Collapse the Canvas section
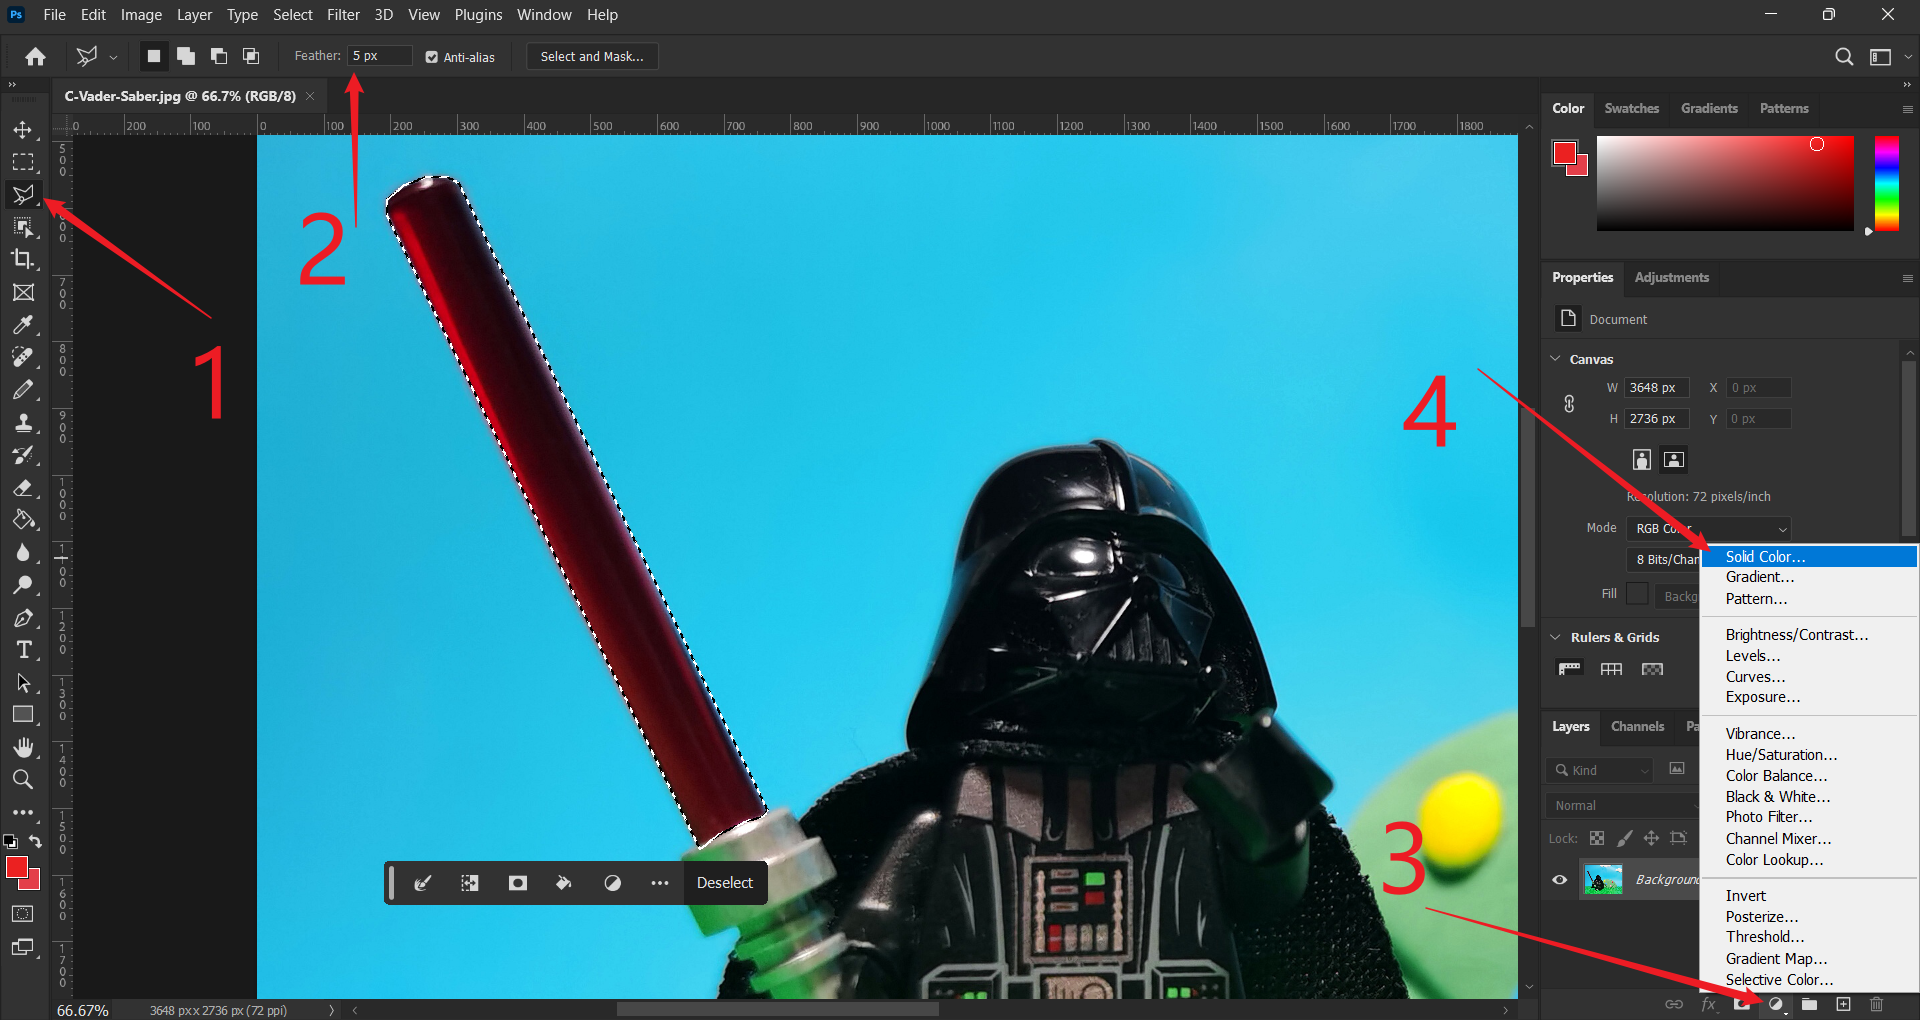 click(x=1556, y=359)
